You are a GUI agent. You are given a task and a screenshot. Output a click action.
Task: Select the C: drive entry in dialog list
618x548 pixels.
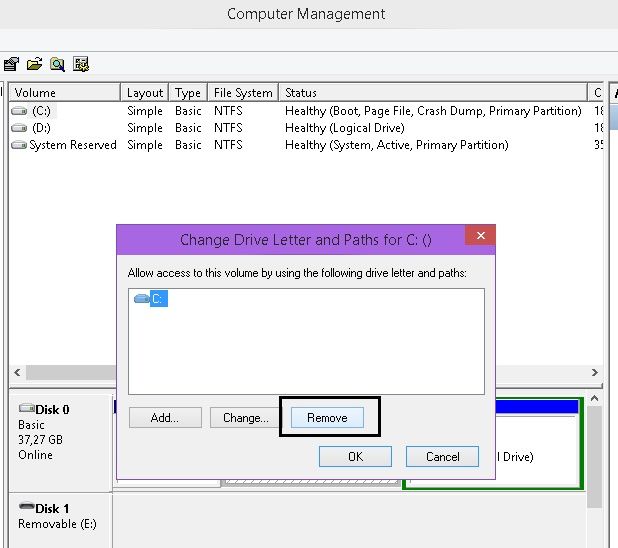coord(151,298)
